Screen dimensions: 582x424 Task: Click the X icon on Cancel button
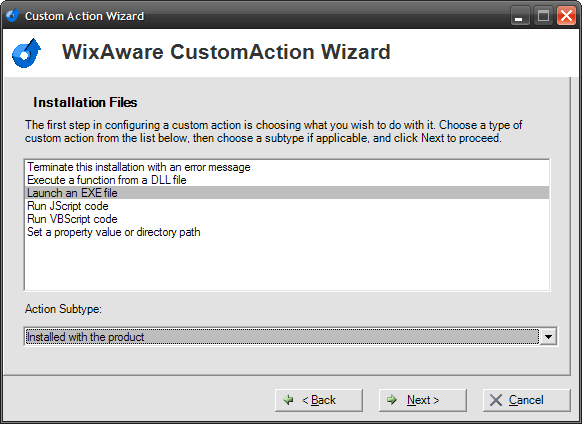pos(496,400)
